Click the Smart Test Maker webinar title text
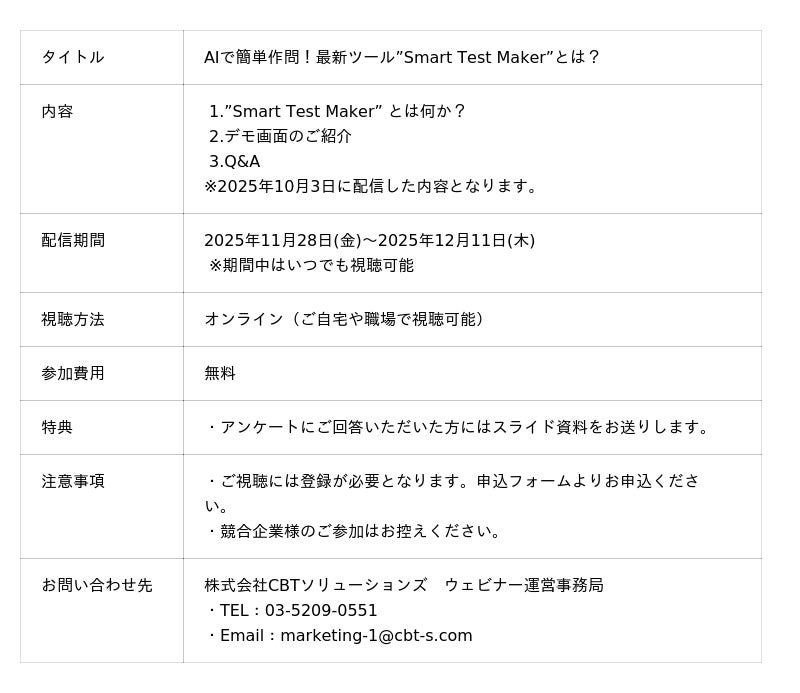This screenshot has height=693, width=800. [401, 58]
